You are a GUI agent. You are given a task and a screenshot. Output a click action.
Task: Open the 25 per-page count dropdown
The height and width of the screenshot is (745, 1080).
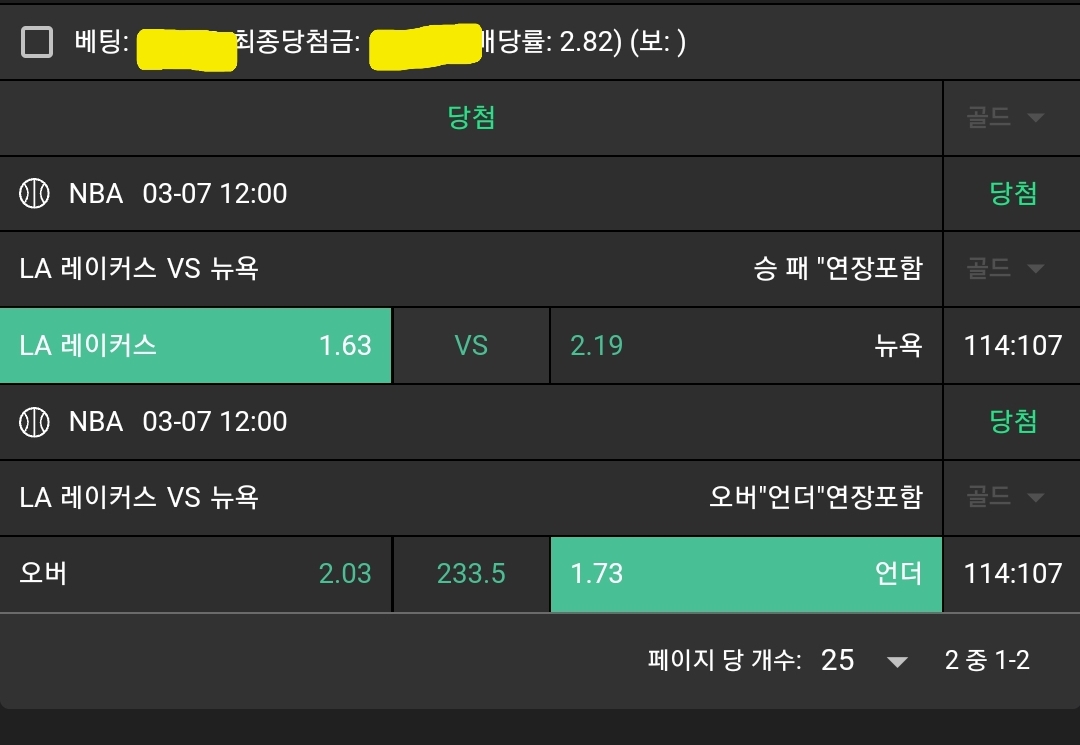click(x=864, y=660)
